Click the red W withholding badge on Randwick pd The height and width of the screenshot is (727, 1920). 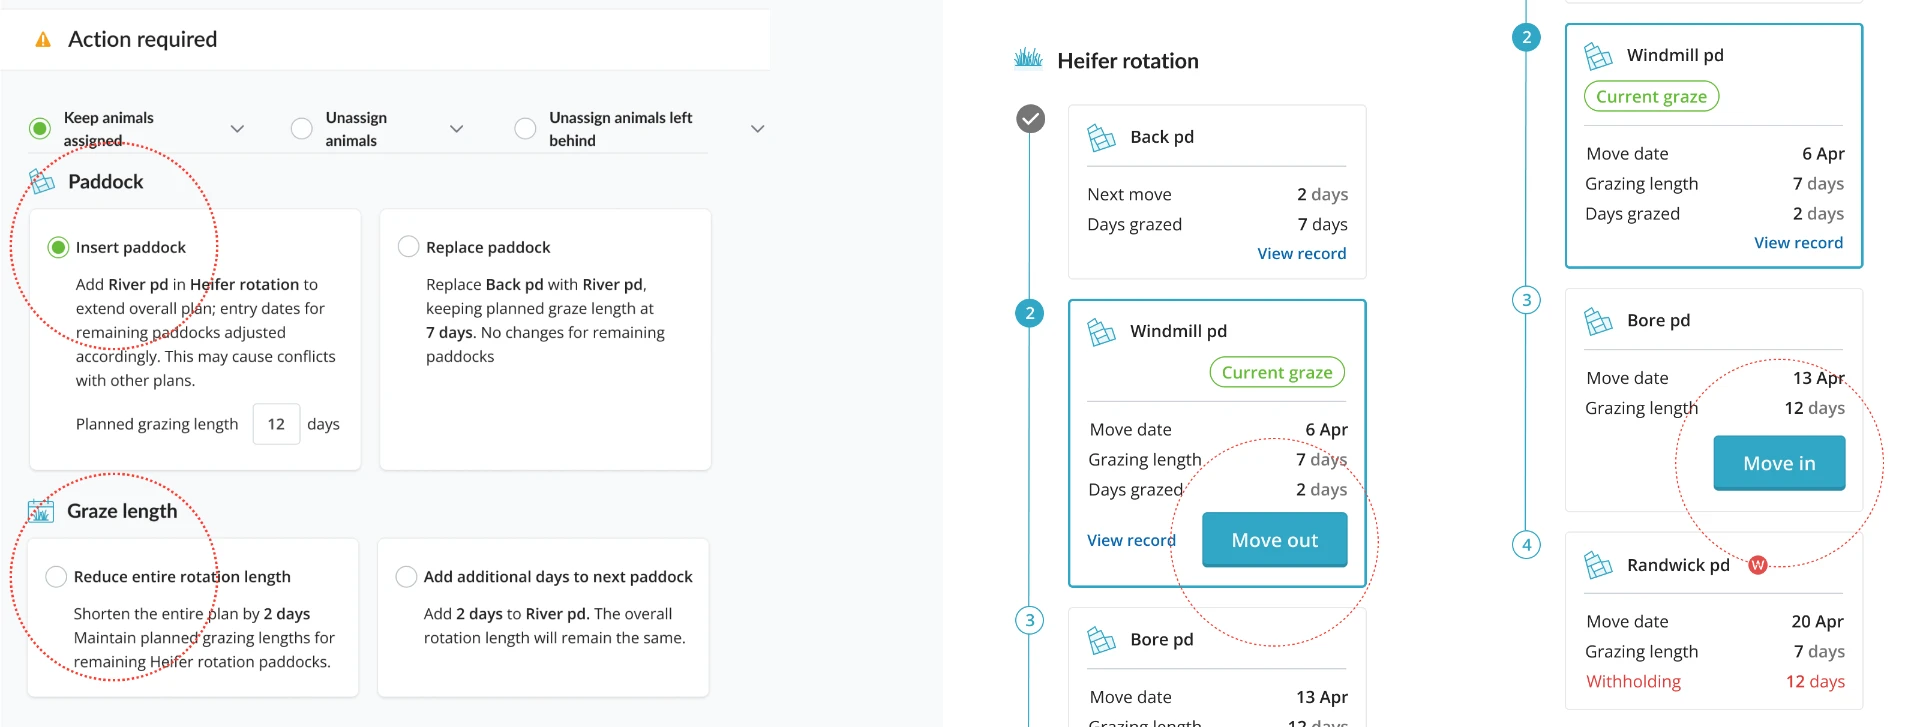1757,565
